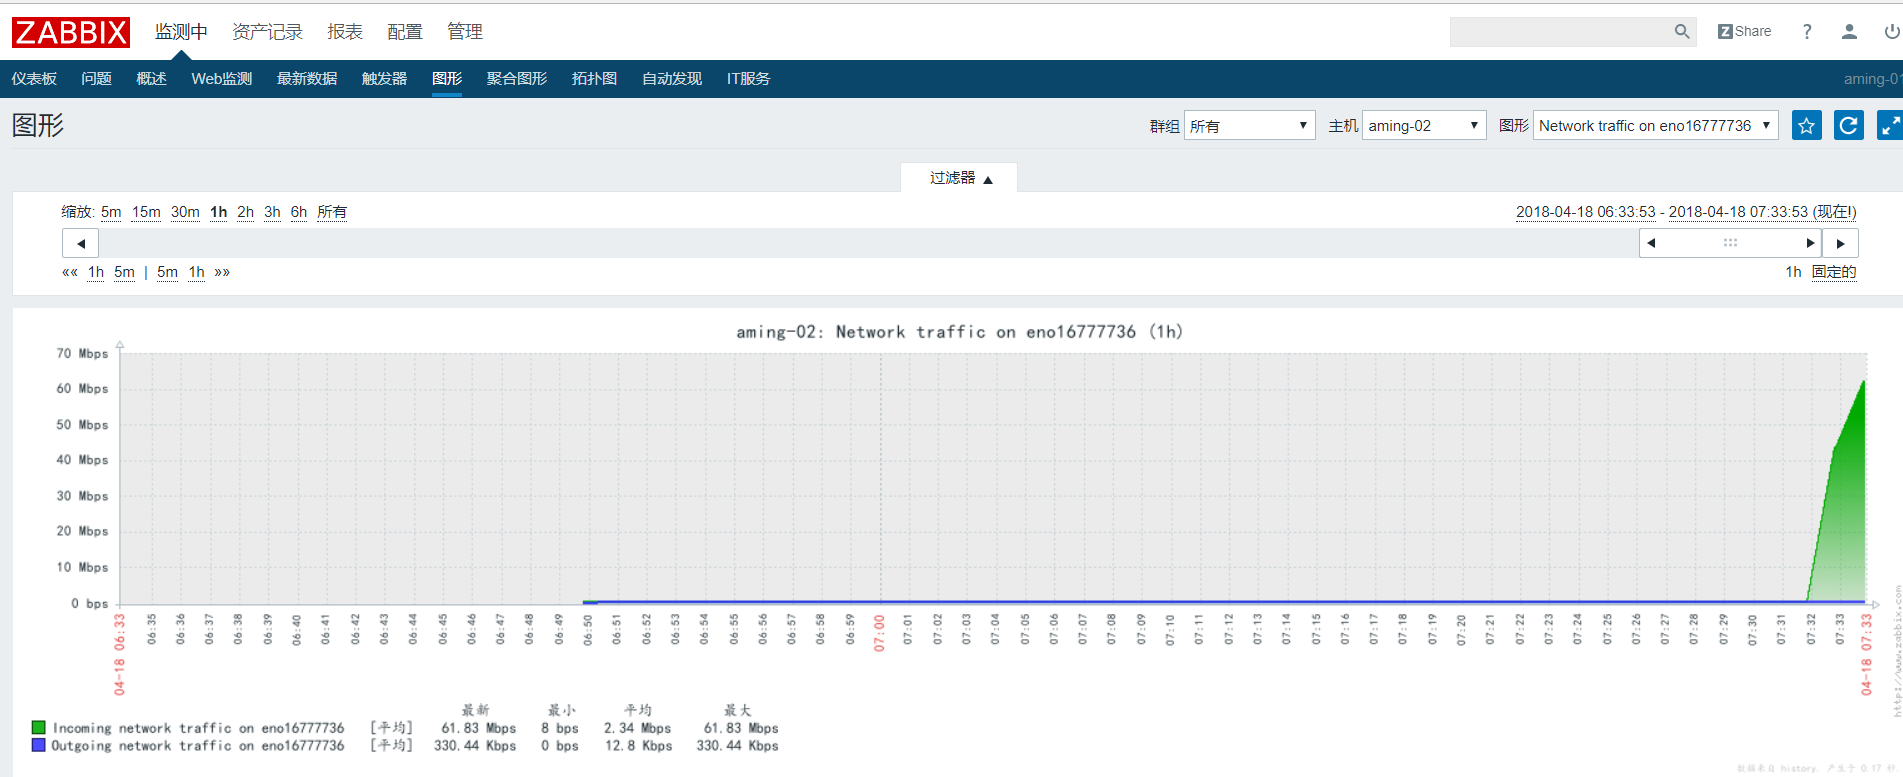The image size is (1903, 777).
Task: Click the 61.83 Mbps latest value
Action: pyautogui.click(x=478, y=728)
